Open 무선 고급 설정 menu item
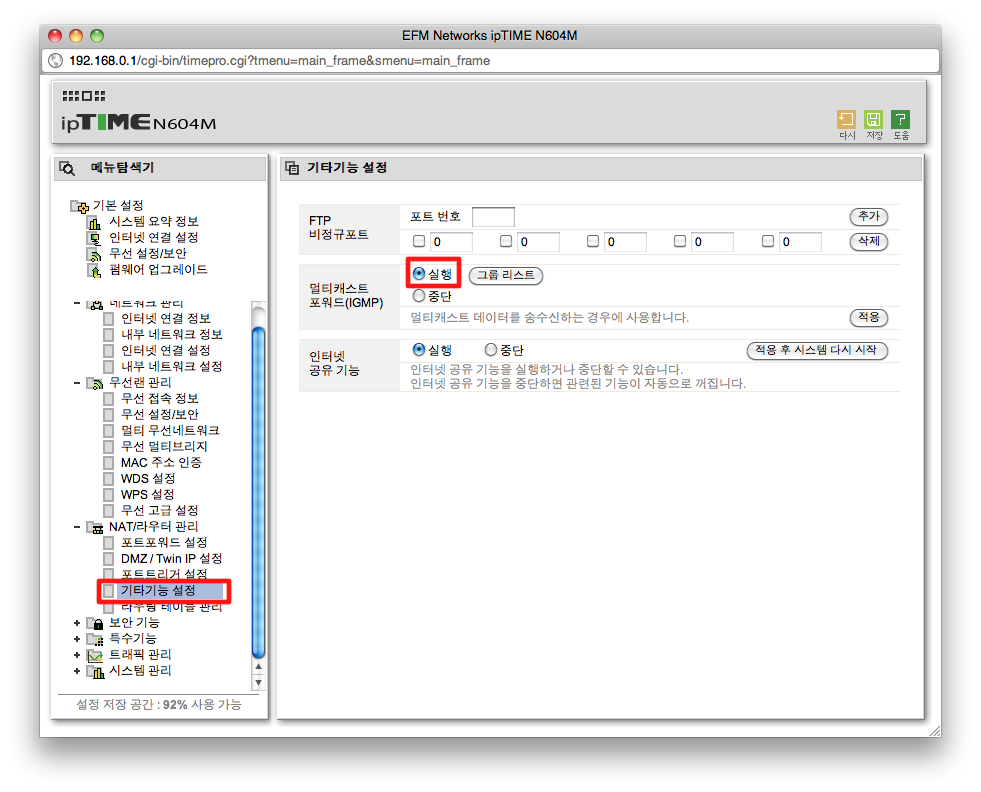The height and width of the screenshot is (792, 981). point(160,511)
